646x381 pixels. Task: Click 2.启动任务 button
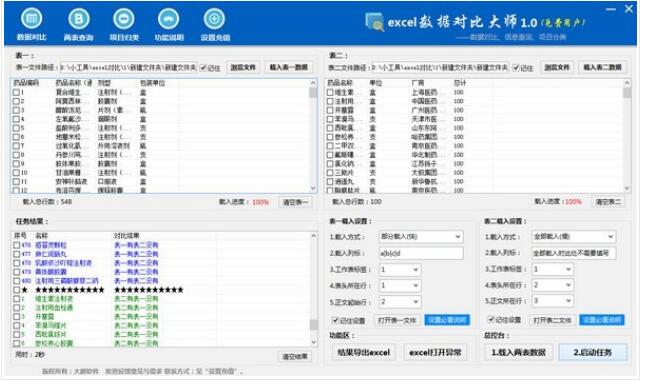tap(593, 353)
